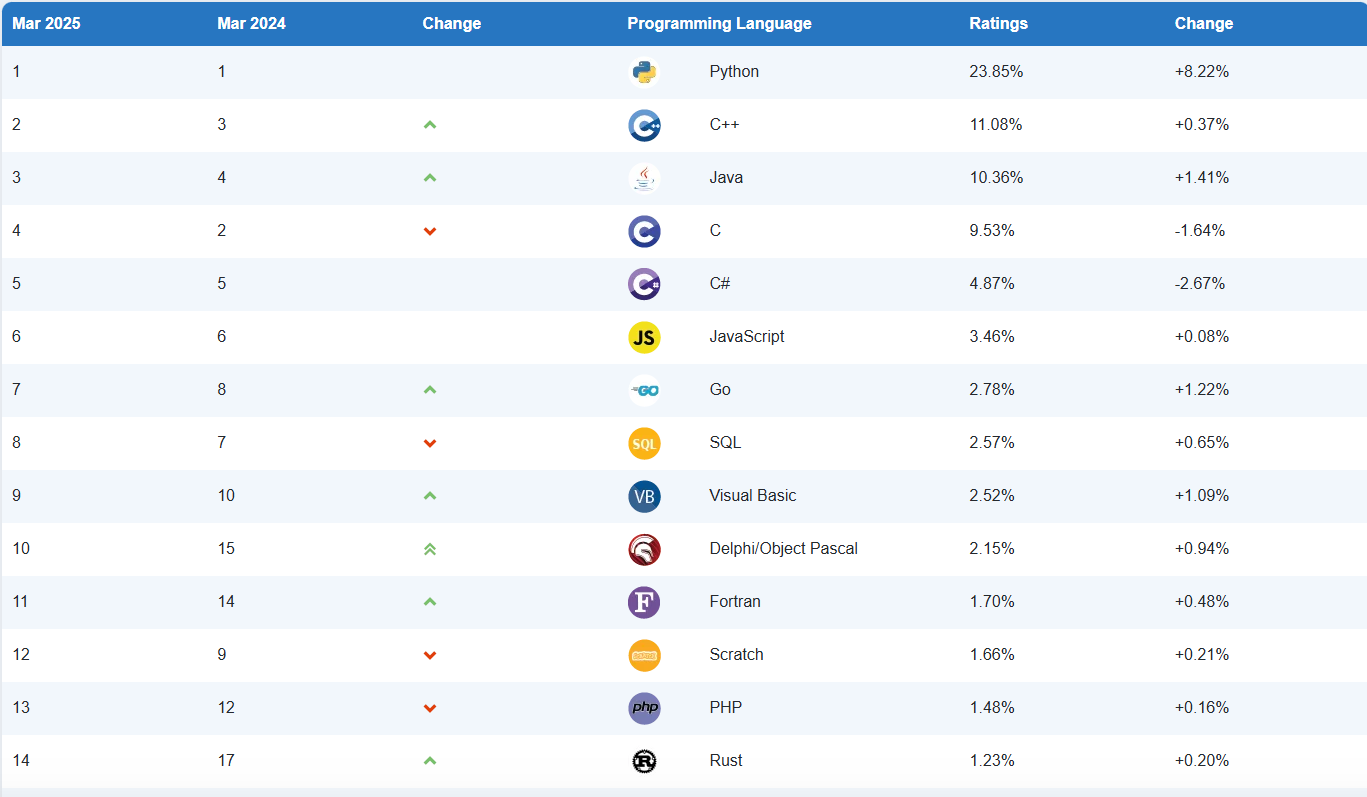Select the Python language name
Screen dimensions: 1367x797
click(734, 72)
